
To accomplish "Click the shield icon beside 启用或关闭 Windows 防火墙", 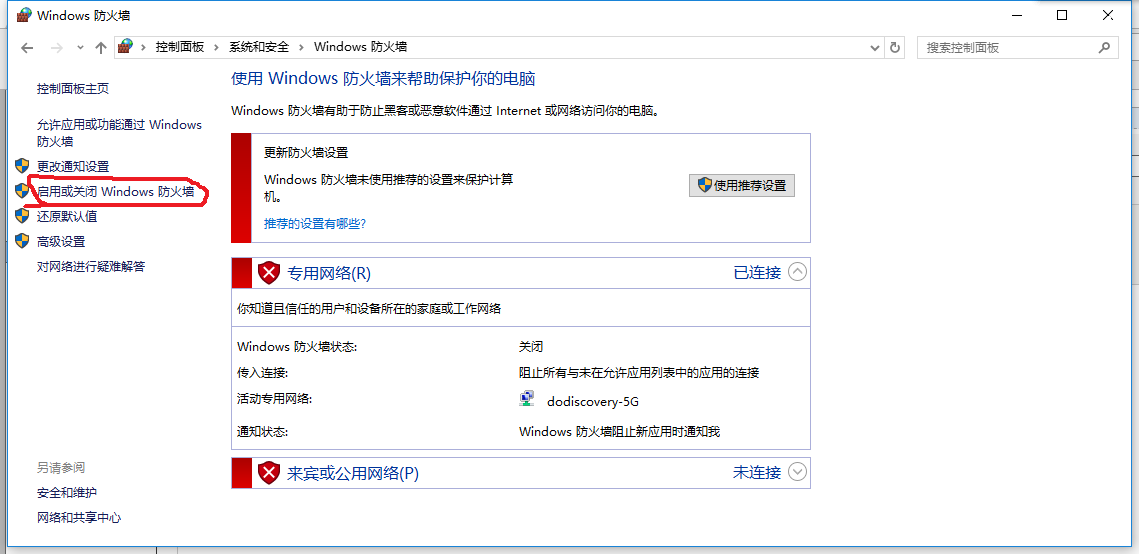I will (x=23, y=191).
